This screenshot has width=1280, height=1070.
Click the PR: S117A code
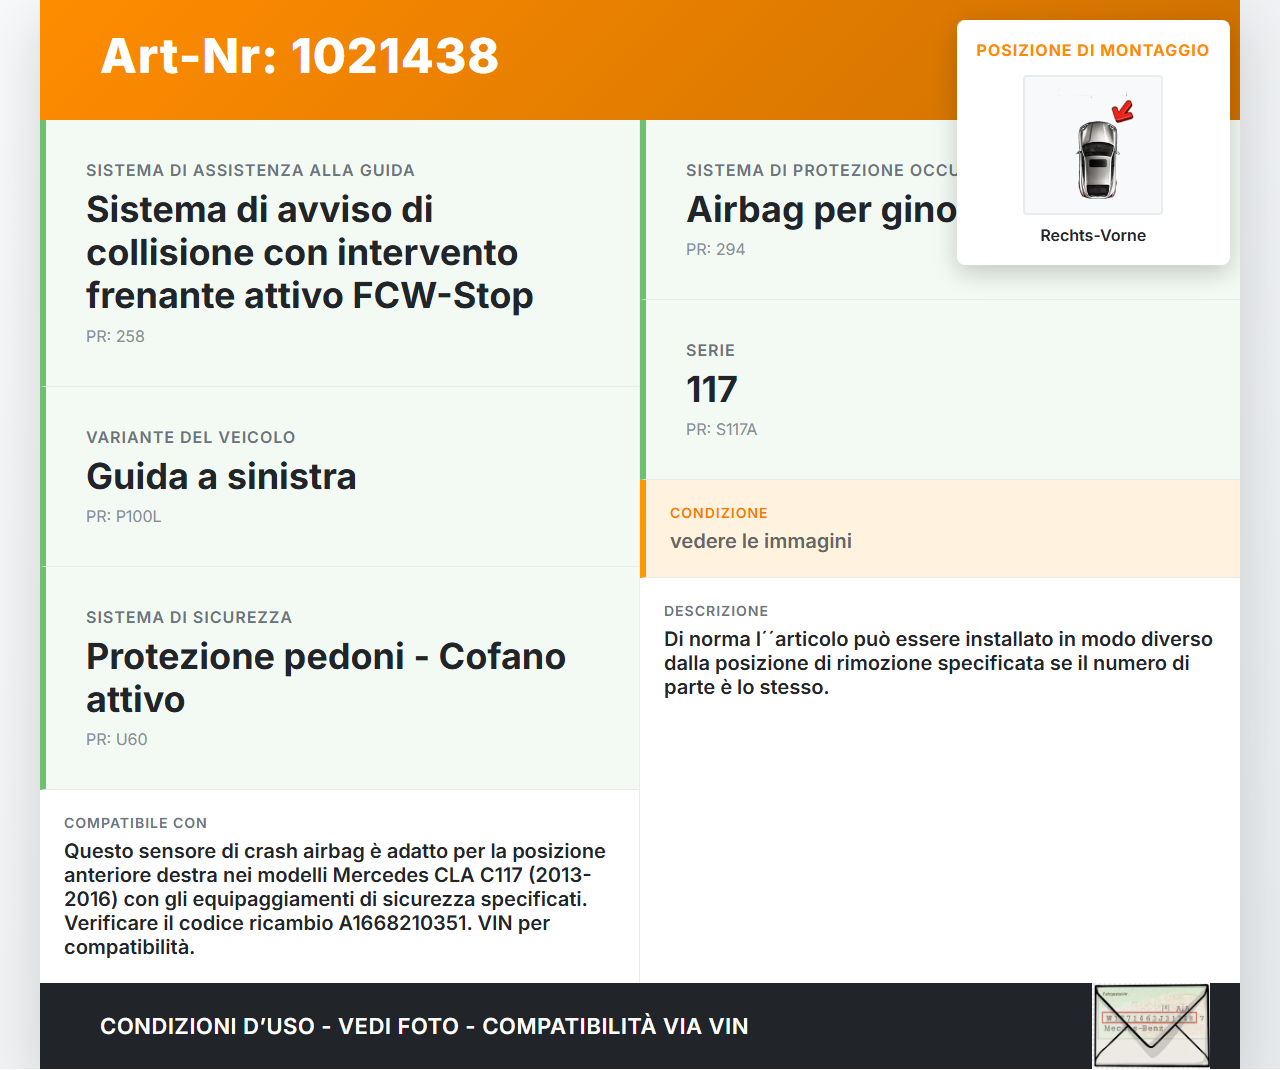tap(721, 430)
